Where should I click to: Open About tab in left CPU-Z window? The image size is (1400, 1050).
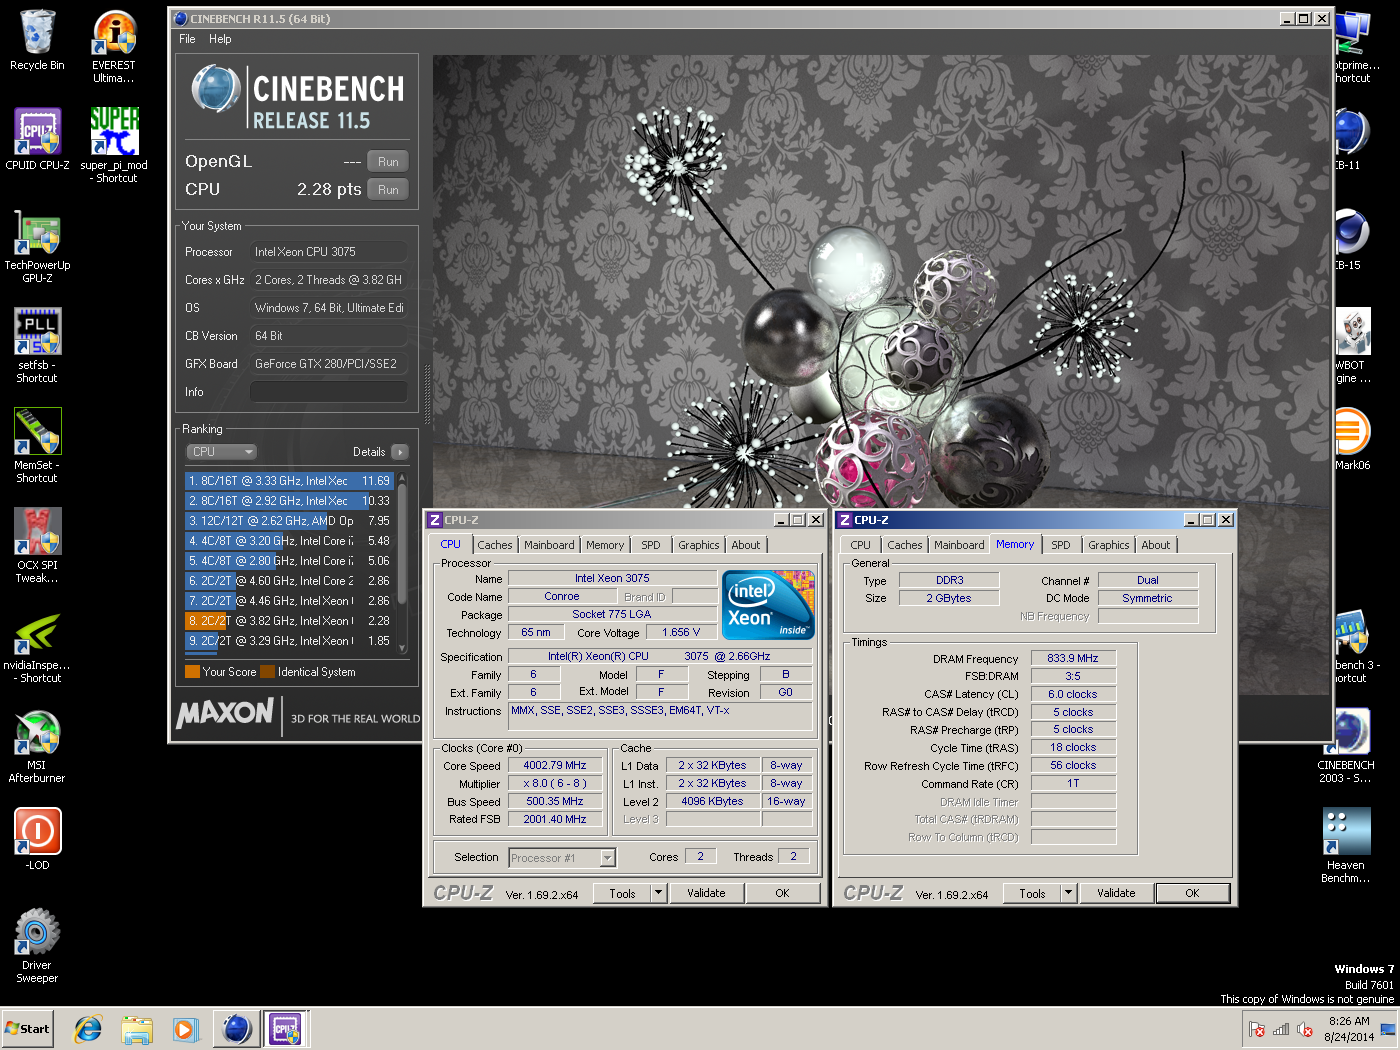(x=746, y=545)
